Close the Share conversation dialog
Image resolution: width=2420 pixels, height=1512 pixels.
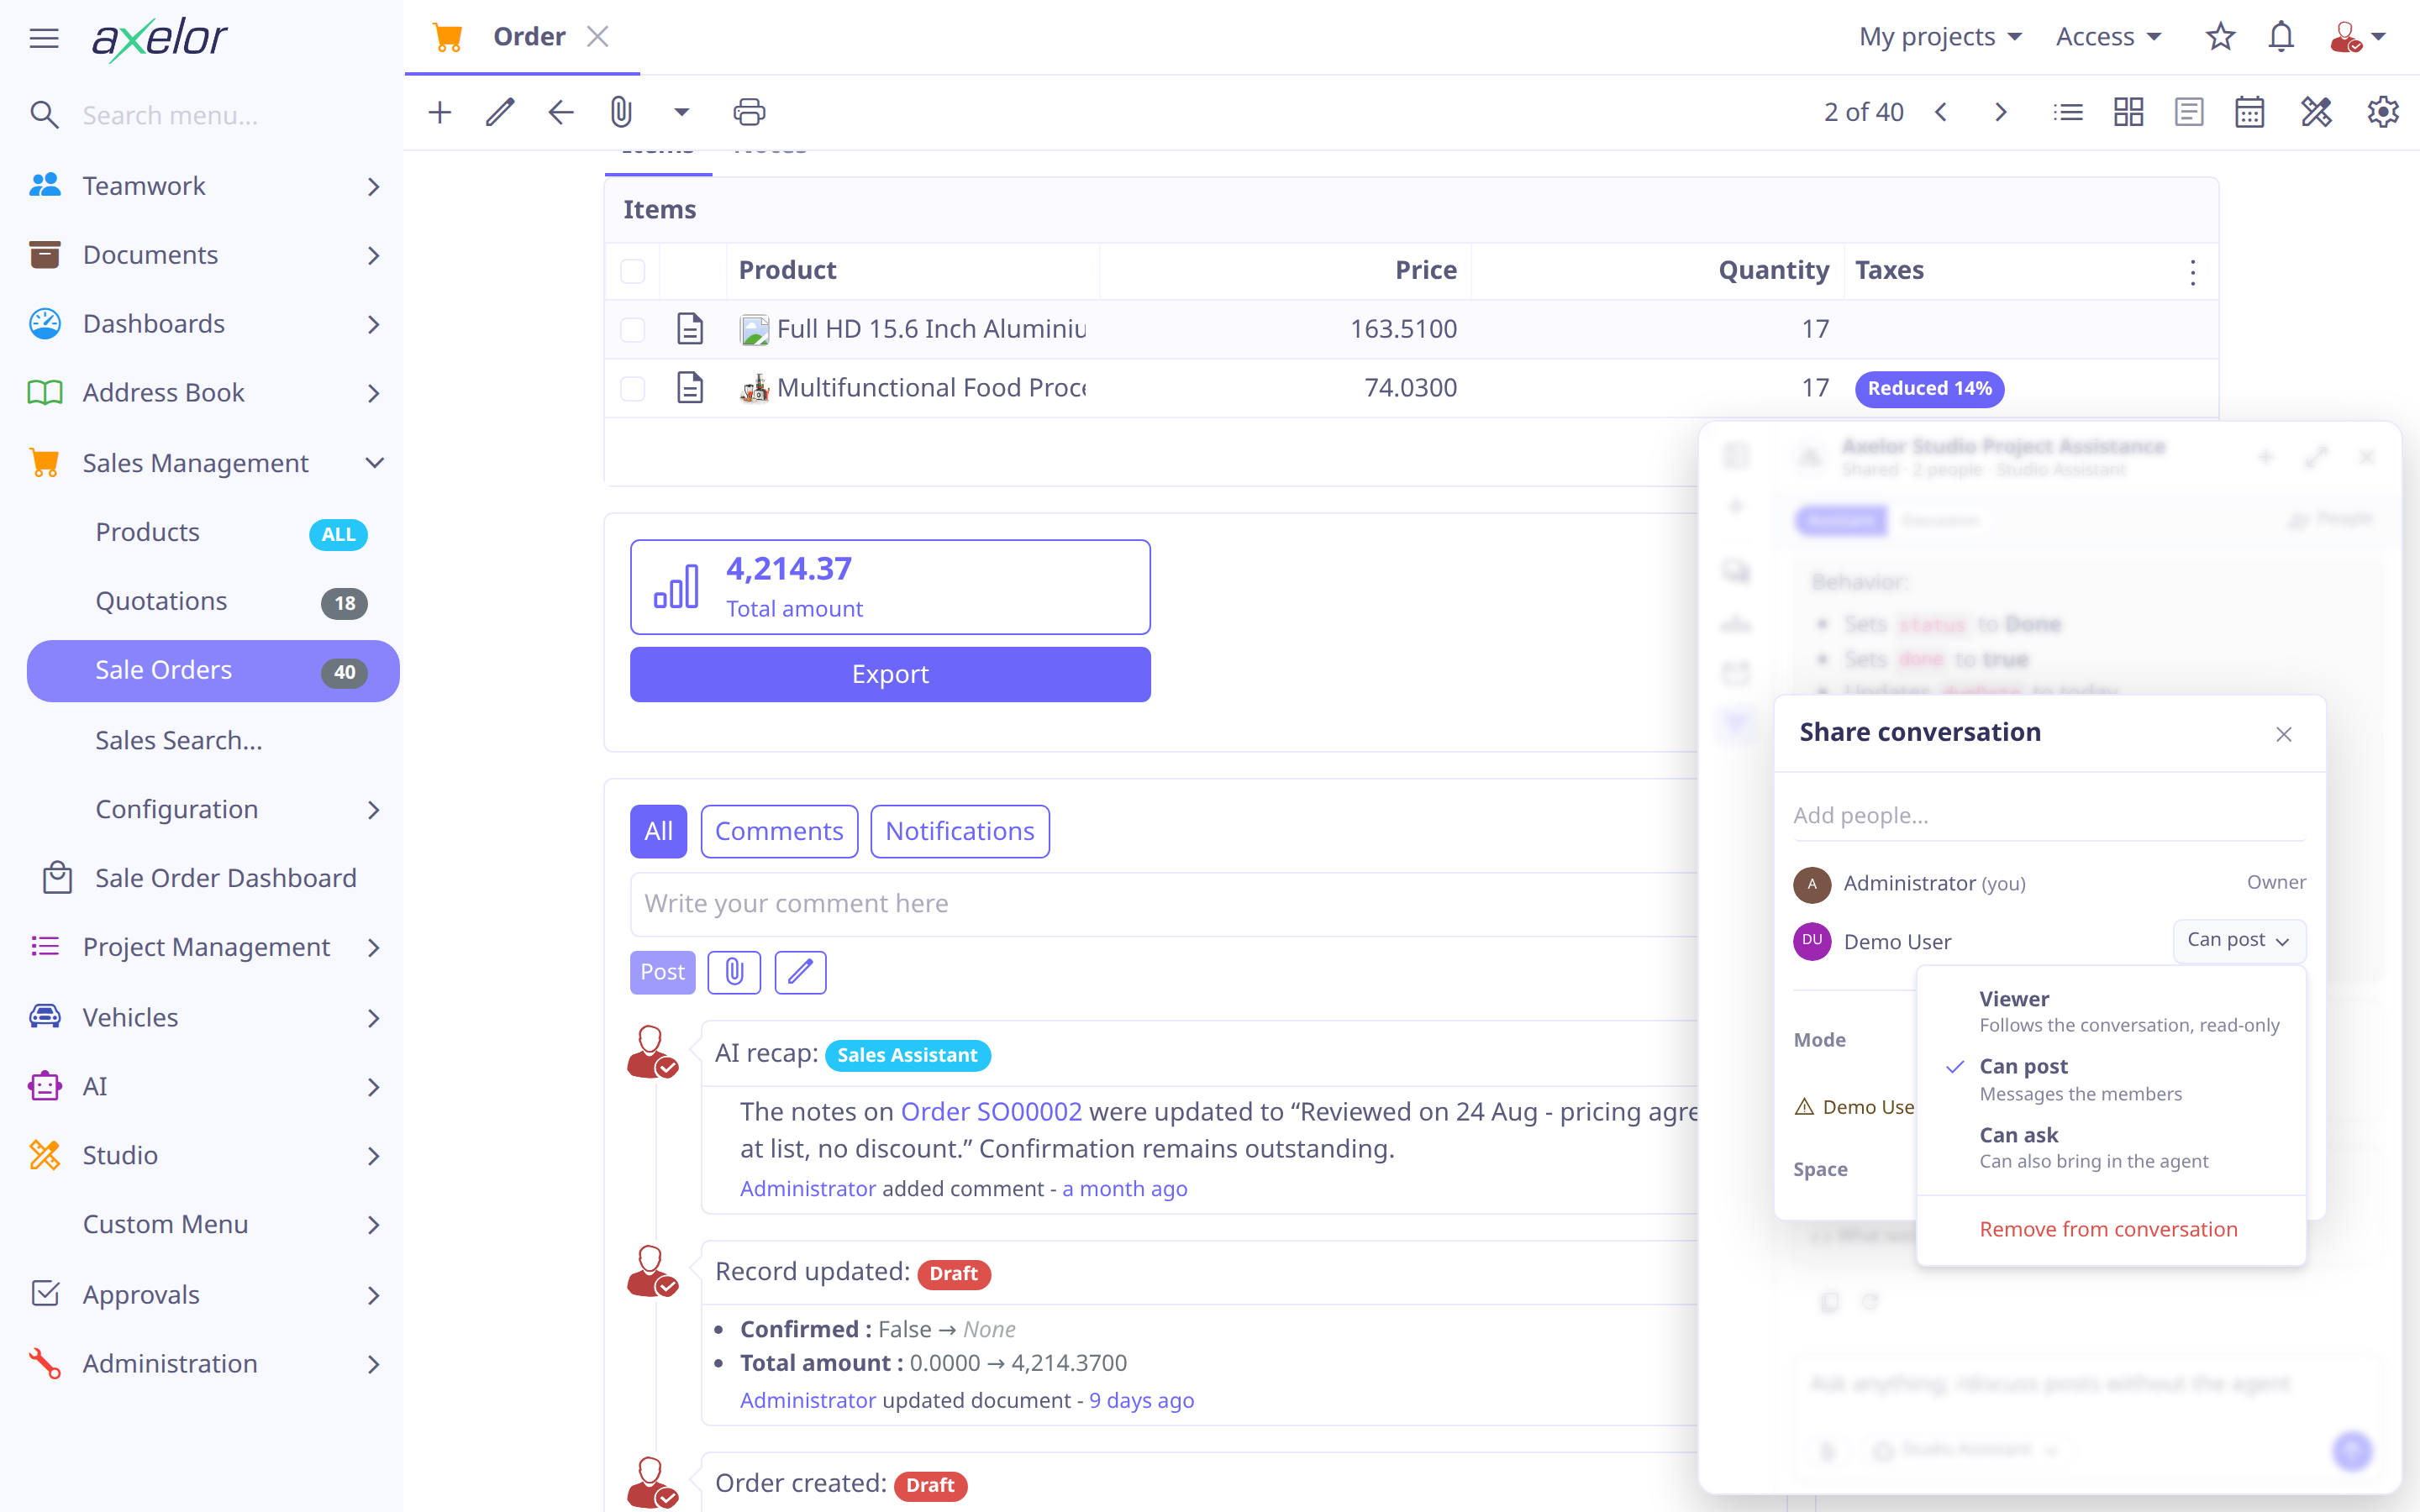pyautogui.click(x=2283, y=734)
